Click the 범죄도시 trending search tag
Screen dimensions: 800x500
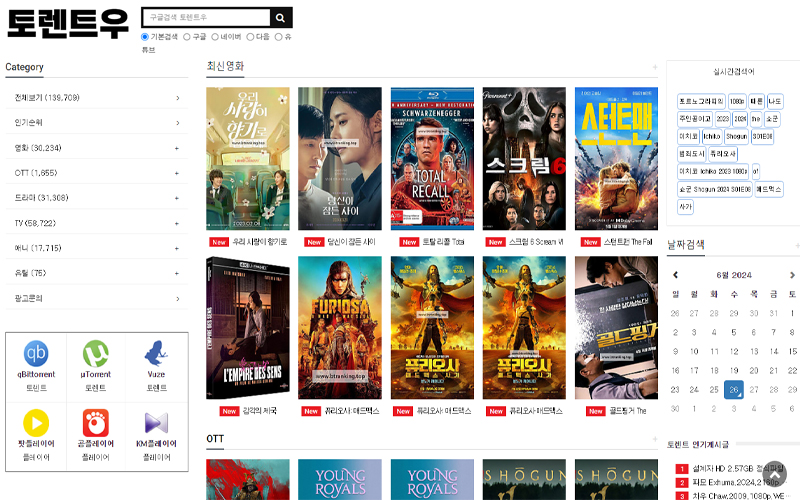click(691, 154)
